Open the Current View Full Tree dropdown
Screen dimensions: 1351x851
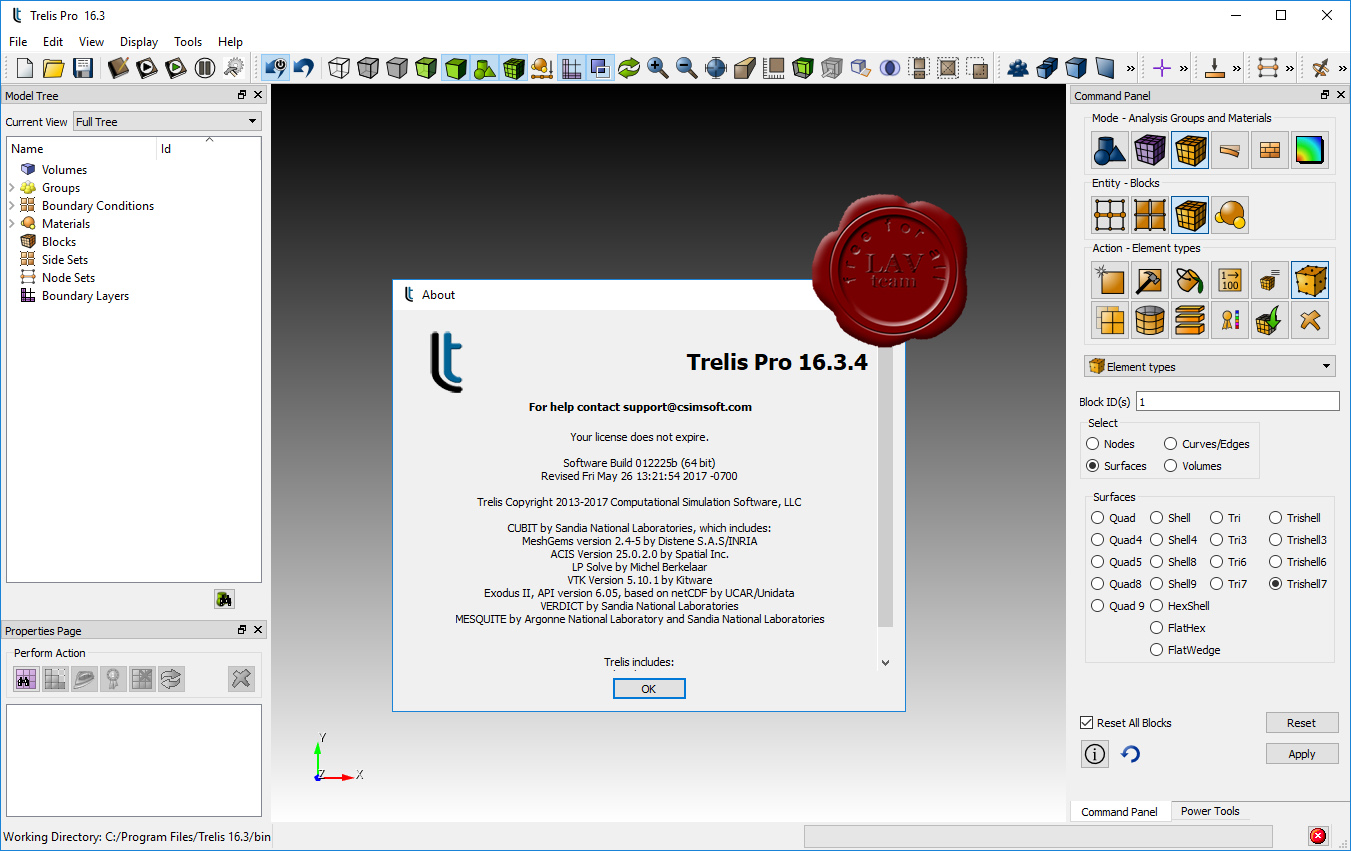click(x=167, y=122)
